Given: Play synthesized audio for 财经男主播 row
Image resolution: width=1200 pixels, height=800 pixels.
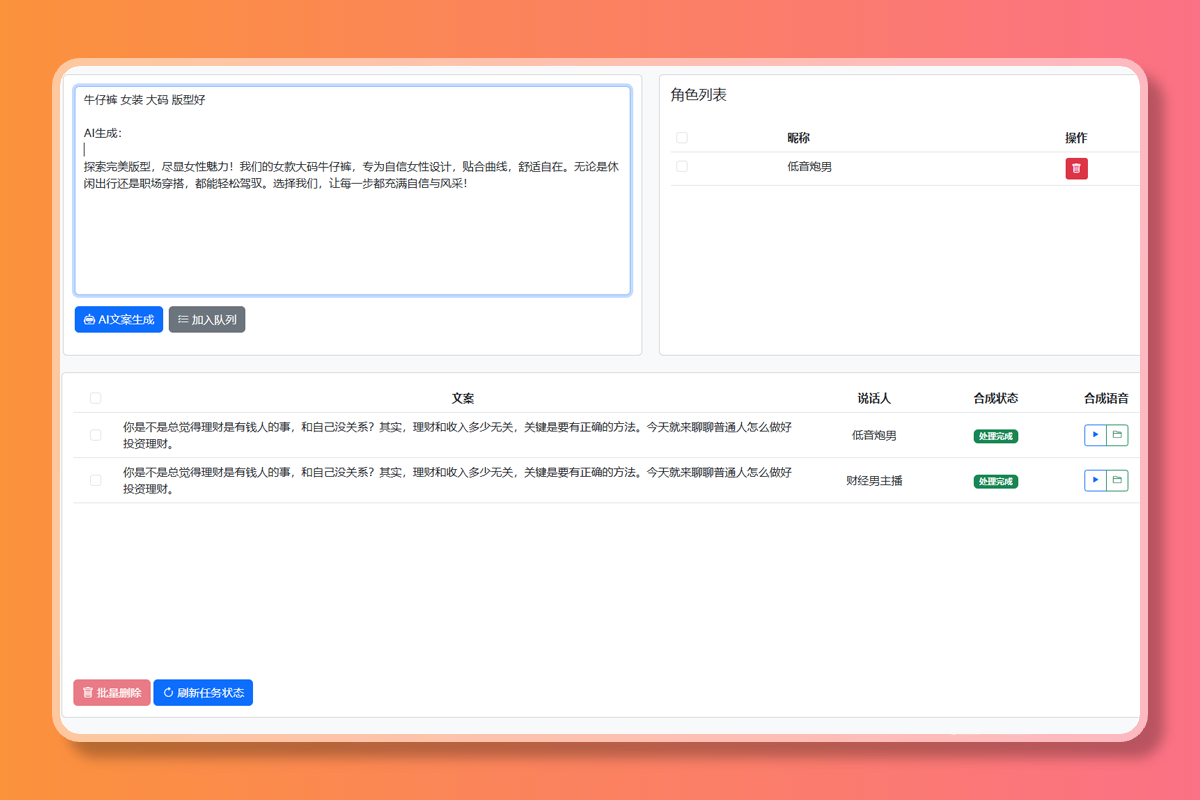Looking at the screenshot, I should 1095,481.
